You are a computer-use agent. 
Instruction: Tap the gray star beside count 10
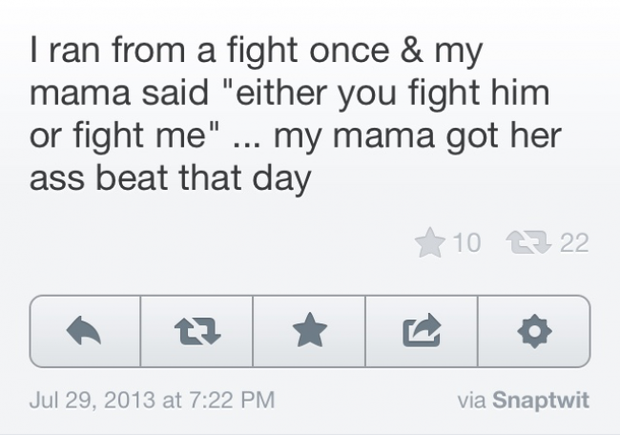tap(430, 242)
